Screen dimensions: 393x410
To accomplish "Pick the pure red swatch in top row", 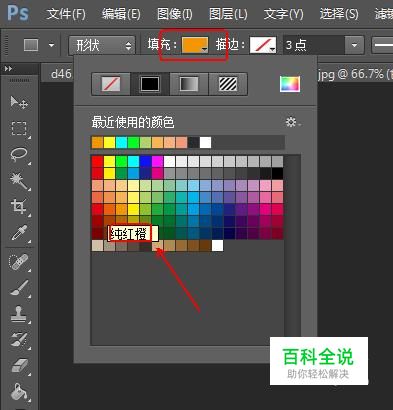I will [97, 161].
